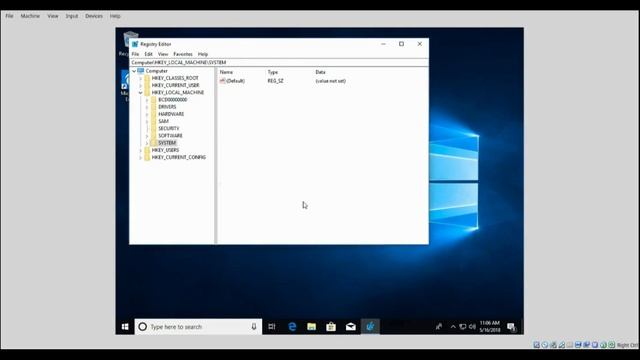The width and height of the screenshot is (640, 360).
Task: Expand the BCD00000000 subkey
Action: pyautogui.click(x=147, y=100)
